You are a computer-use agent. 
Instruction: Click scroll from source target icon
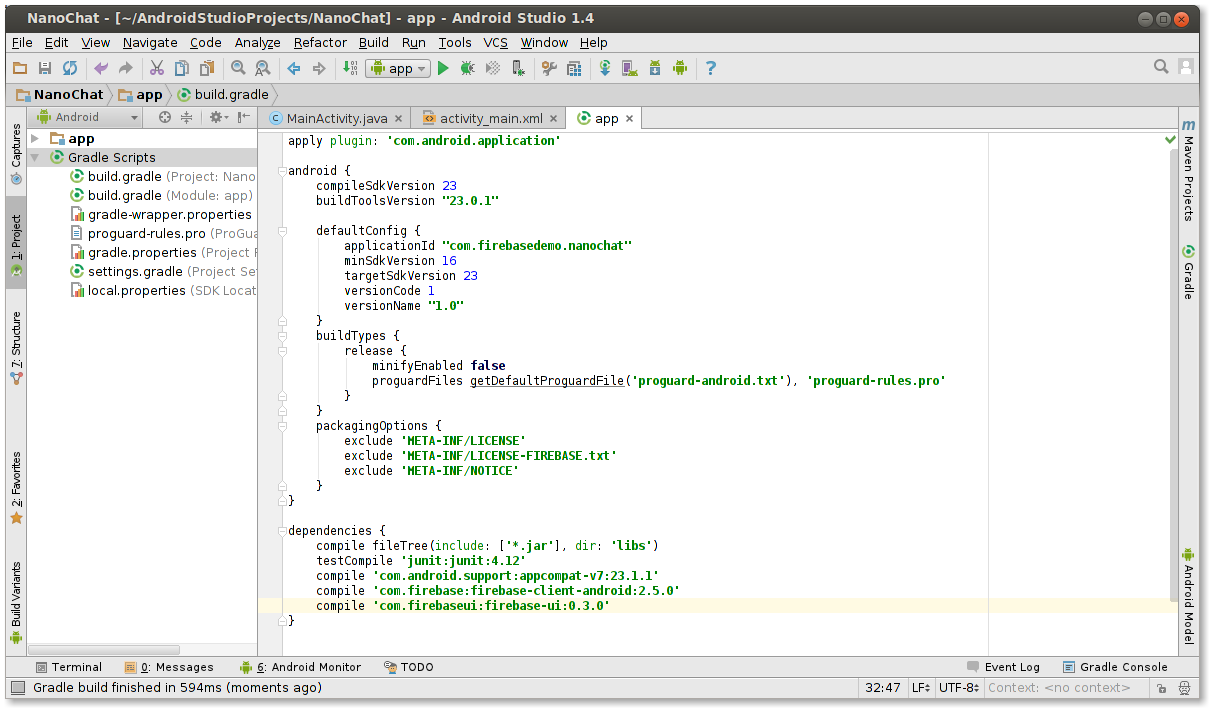click(165, 117)
